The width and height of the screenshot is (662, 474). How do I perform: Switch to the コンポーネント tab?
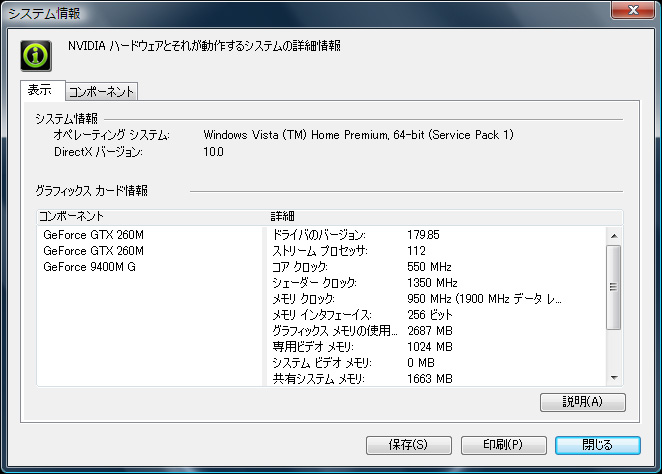101,92
